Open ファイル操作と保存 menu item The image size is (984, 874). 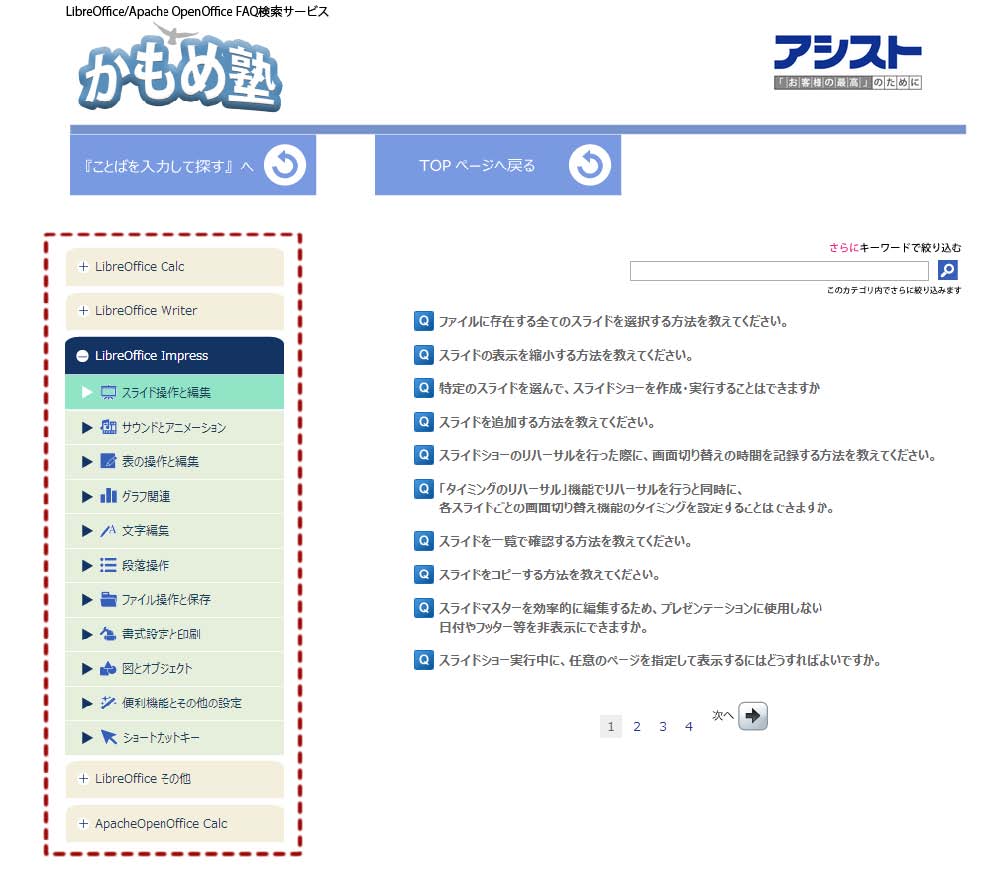coord(174,600)
